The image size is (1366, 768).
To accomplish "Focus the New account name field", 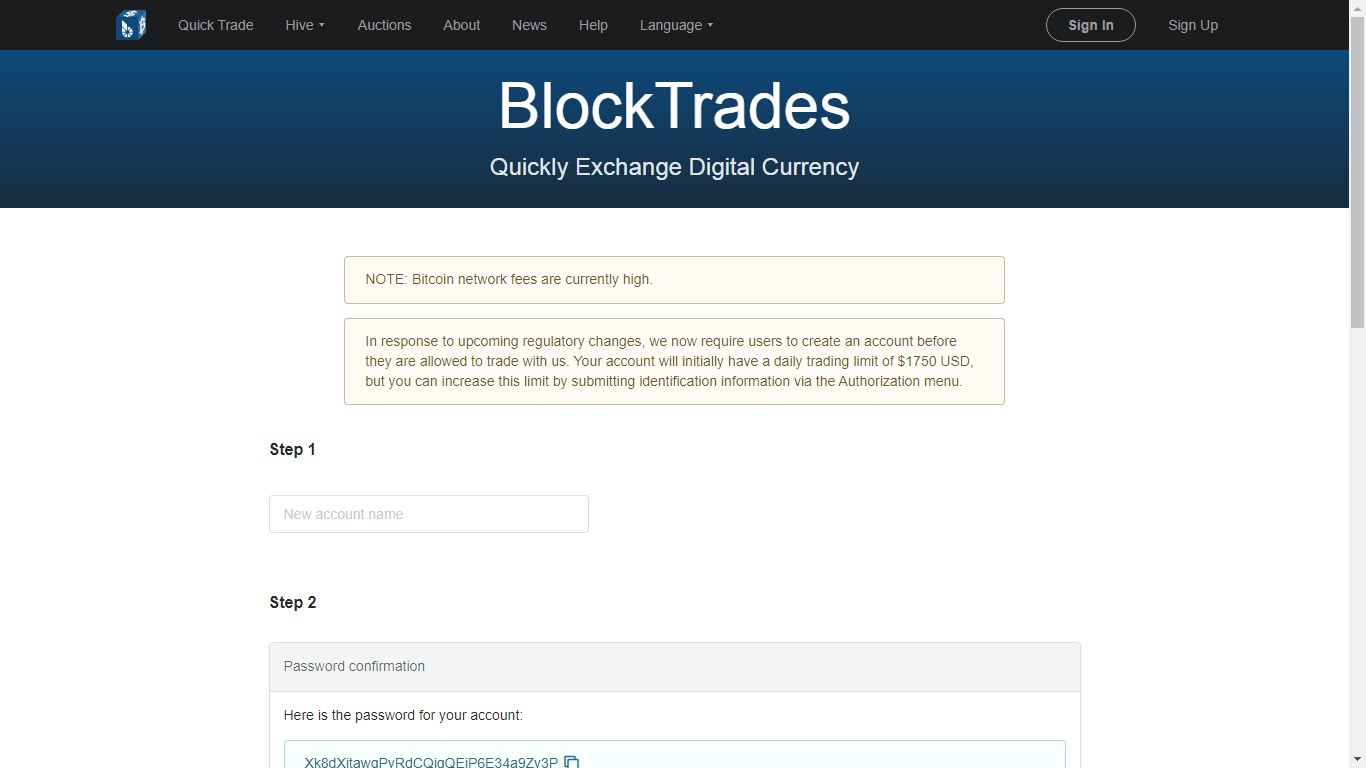I will click(x=429, y=514).
